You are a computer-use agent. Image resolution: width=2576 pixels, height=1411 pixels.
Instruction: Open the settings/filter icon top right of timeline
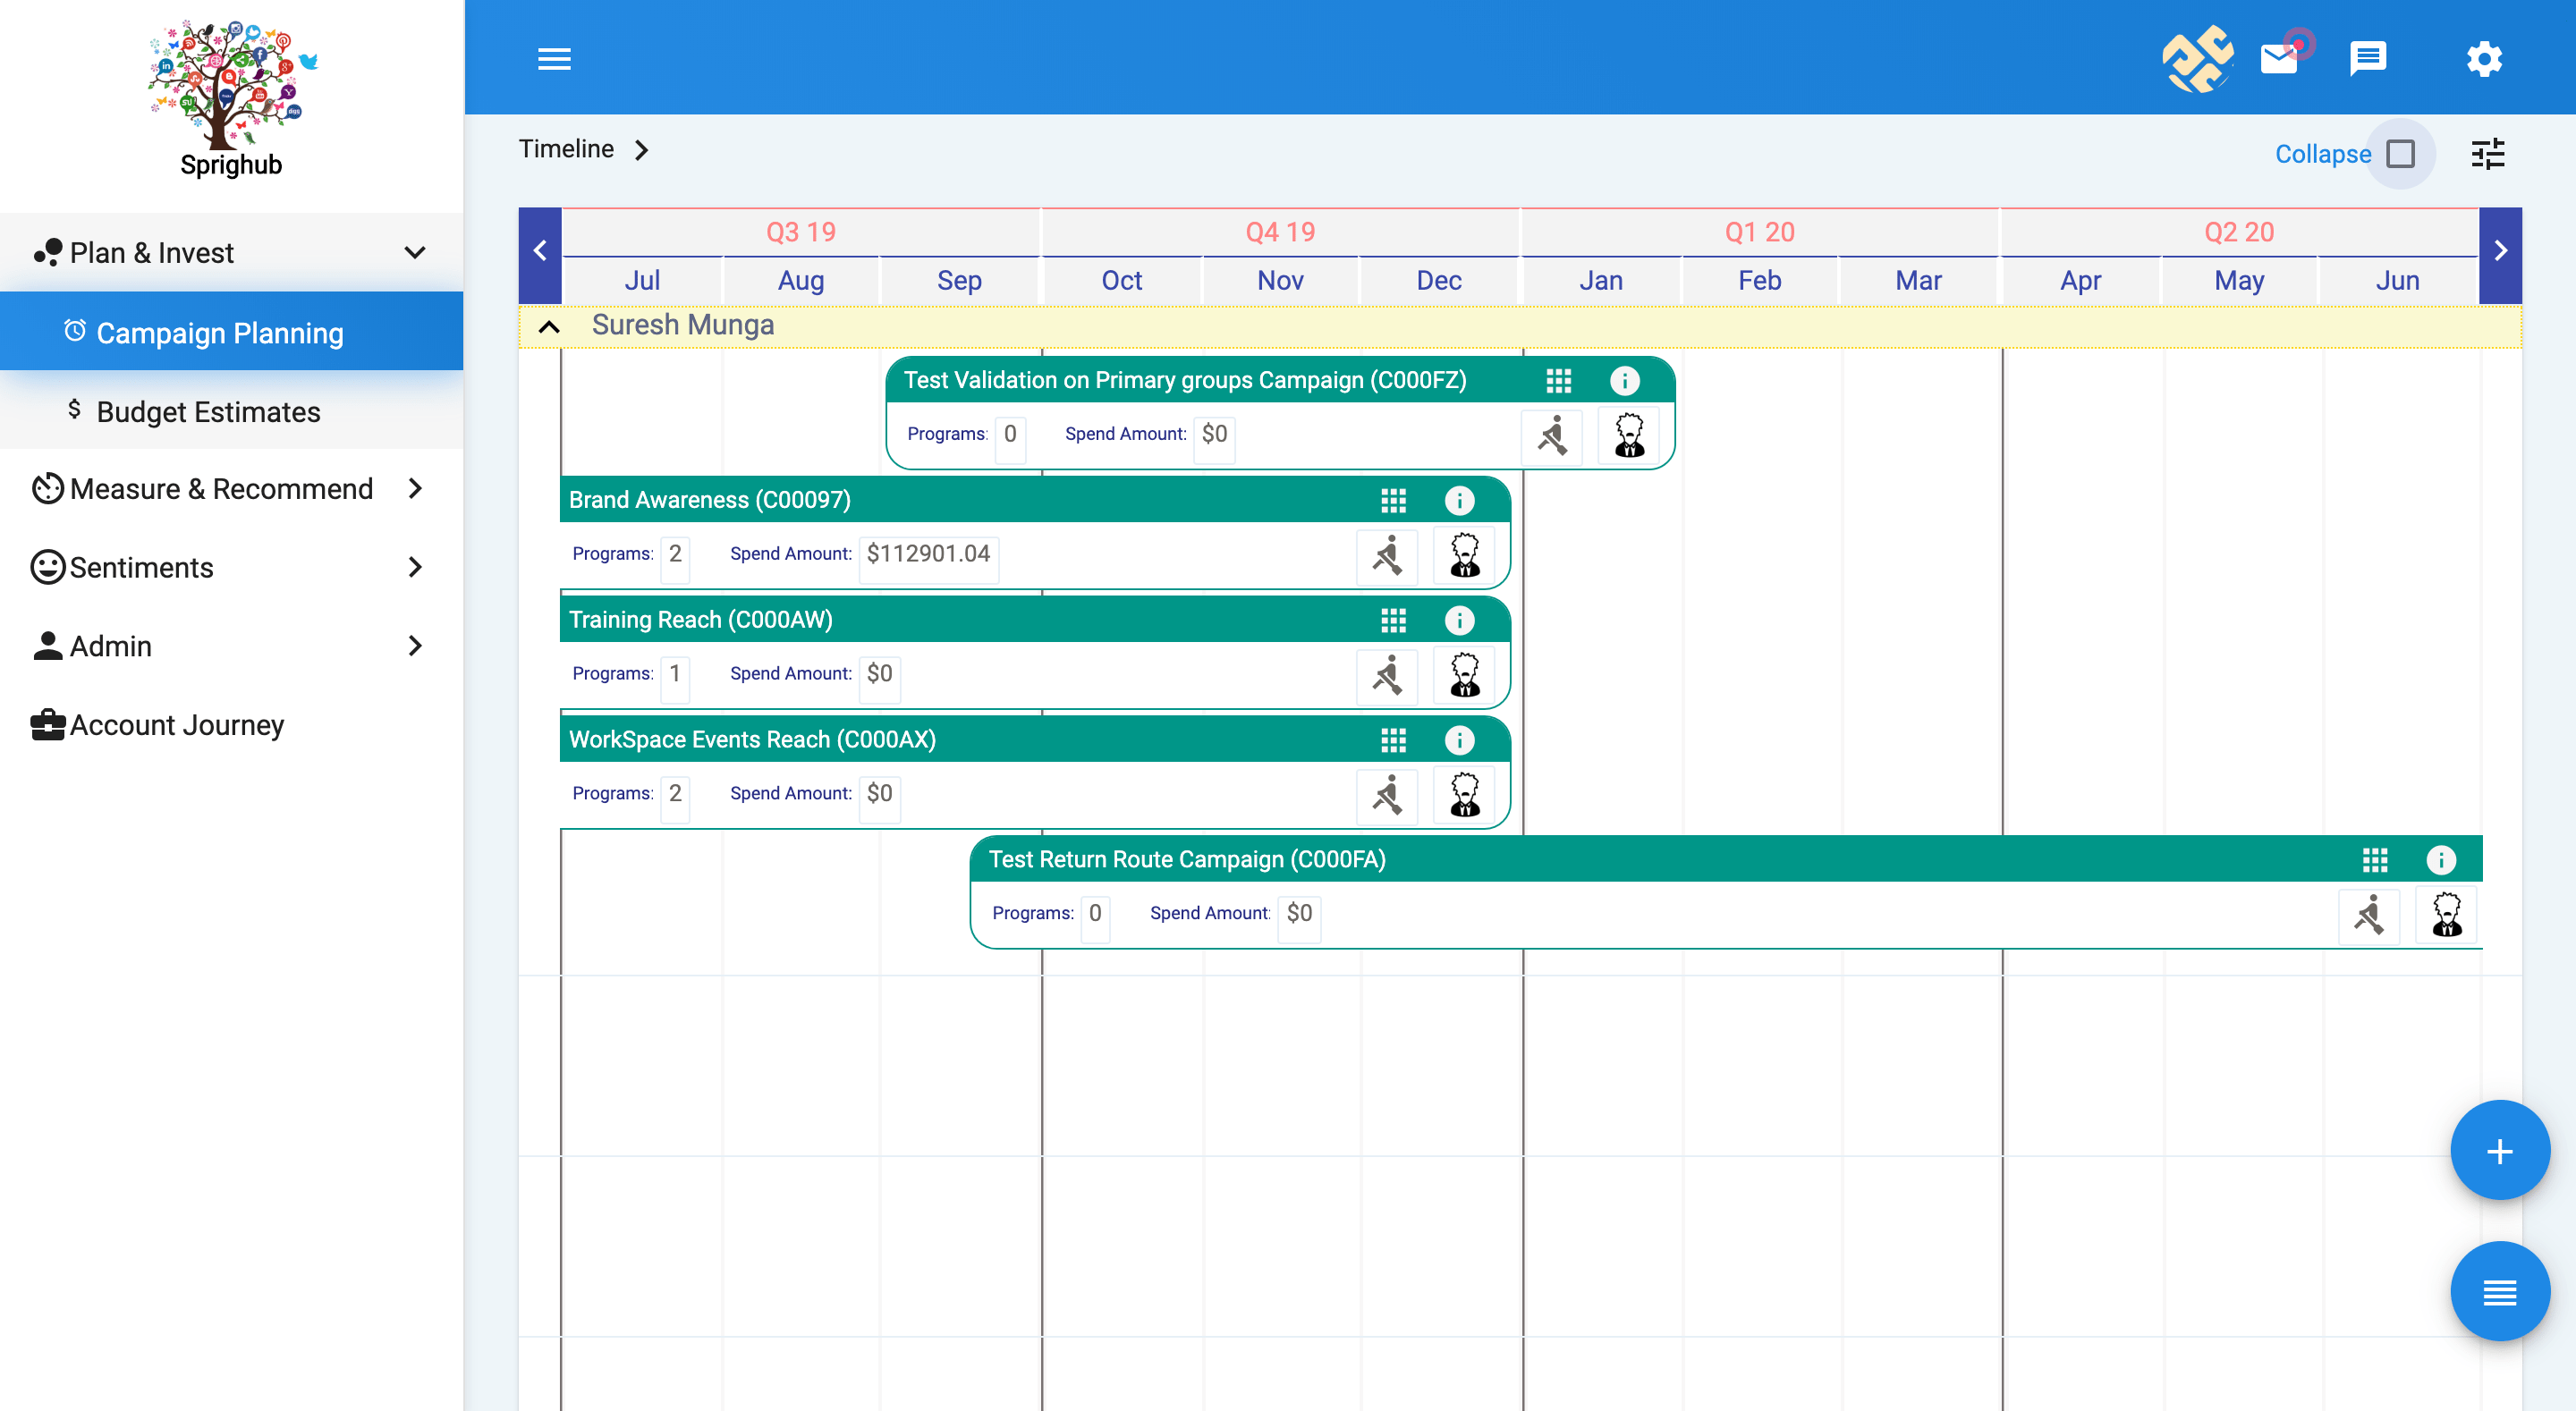pyautogui.click(x=2487, y=155)
